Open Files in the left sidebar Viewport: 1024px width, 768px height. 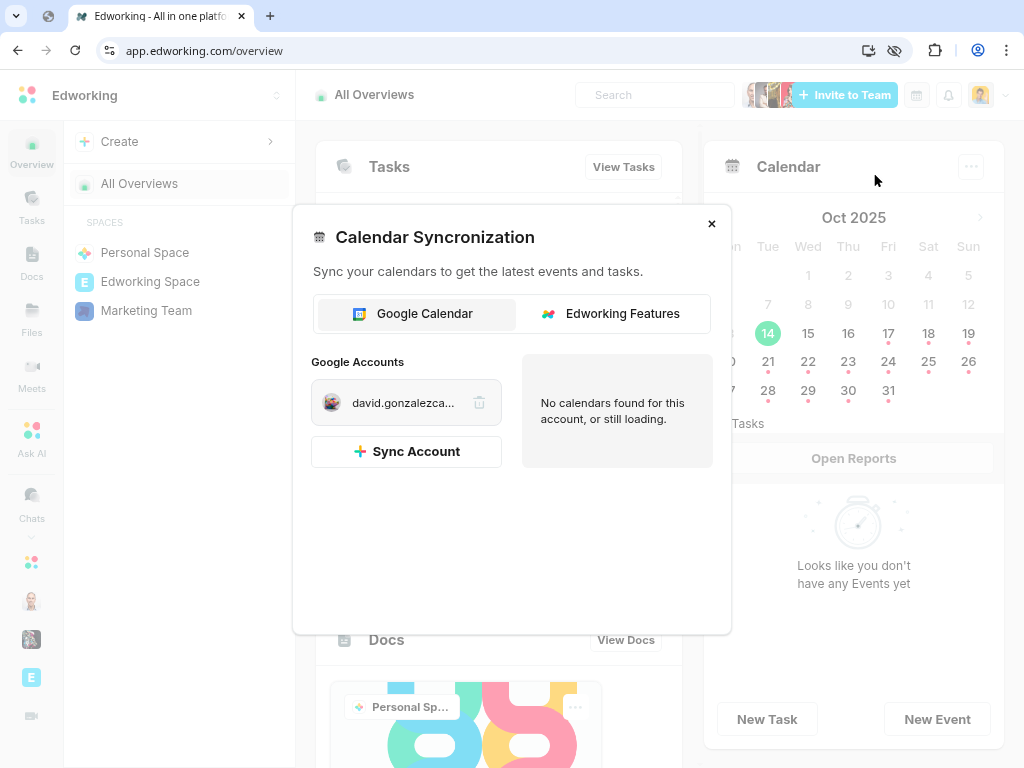(x=32, y=319)
